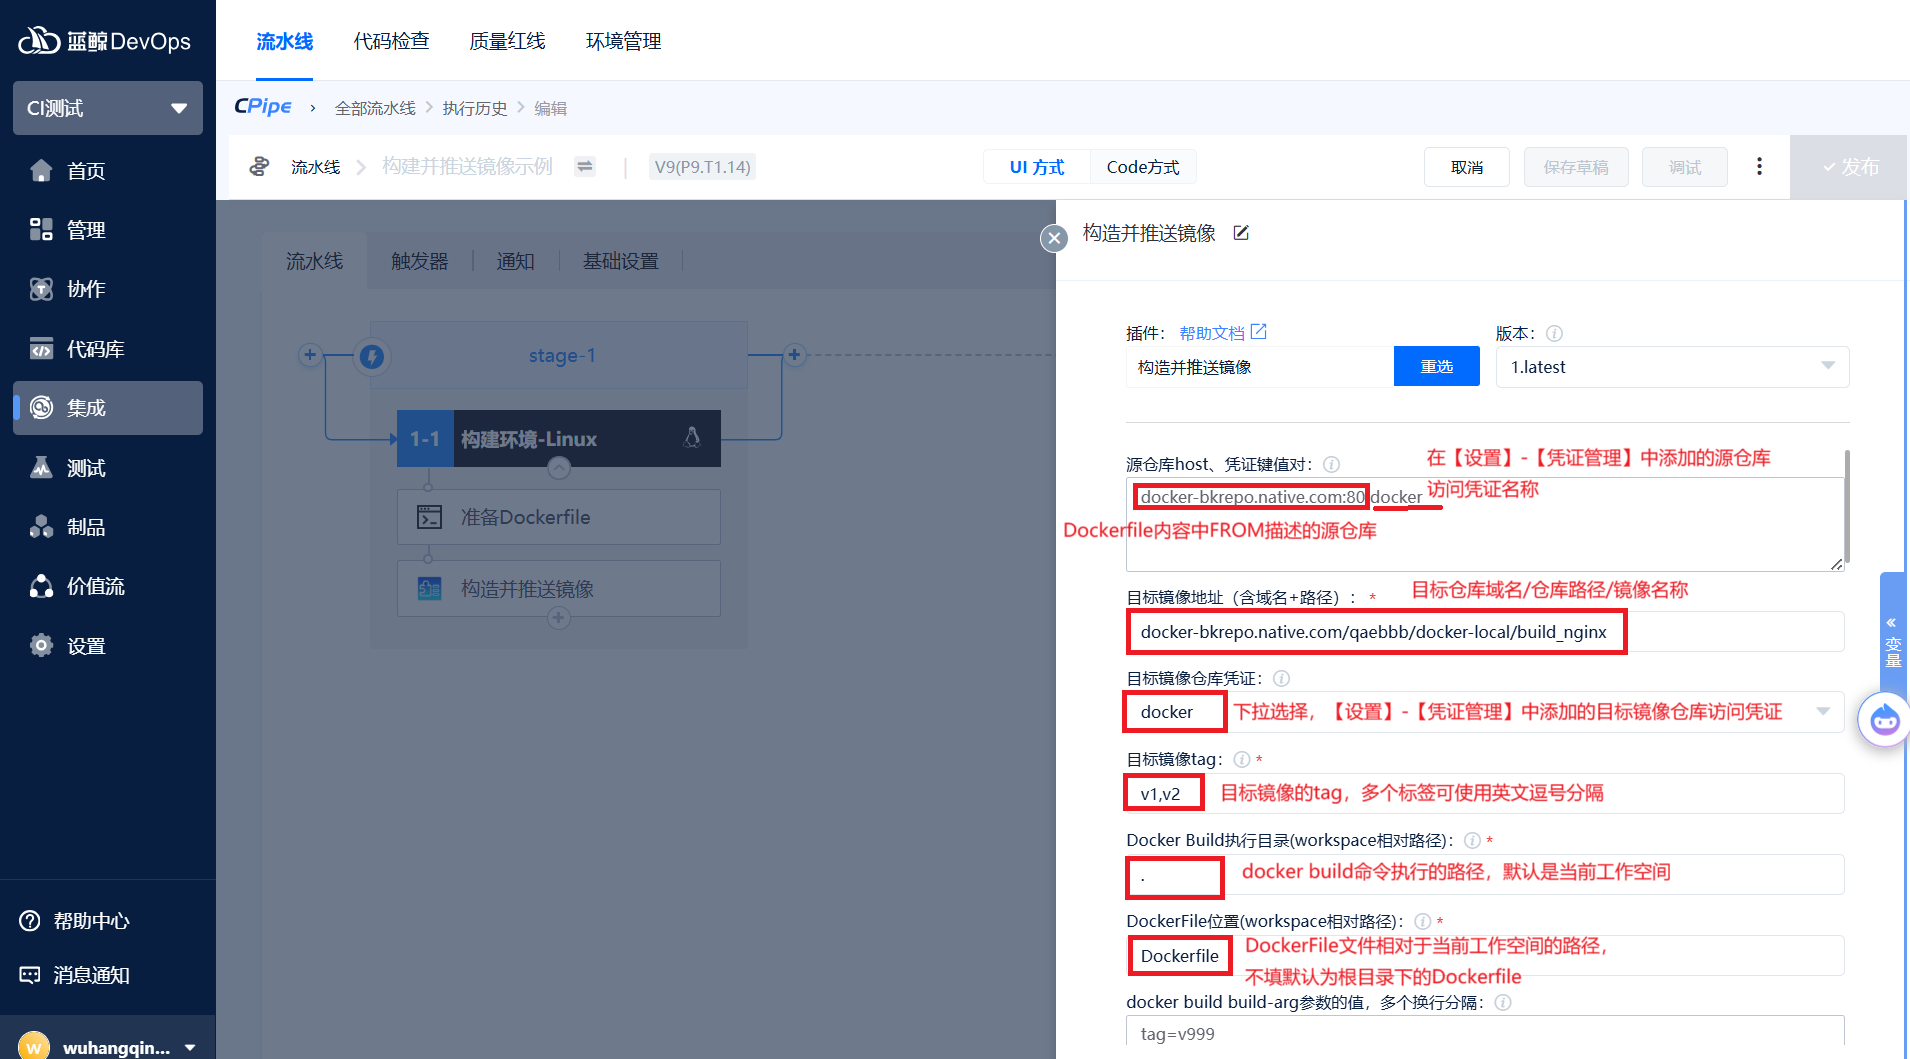Image resolution: width=1910 pixels, height=1059 pixels.
Task: Click the edit pencil icon beside 构造并推送镜像 title
Action: tap(1241, 233)
